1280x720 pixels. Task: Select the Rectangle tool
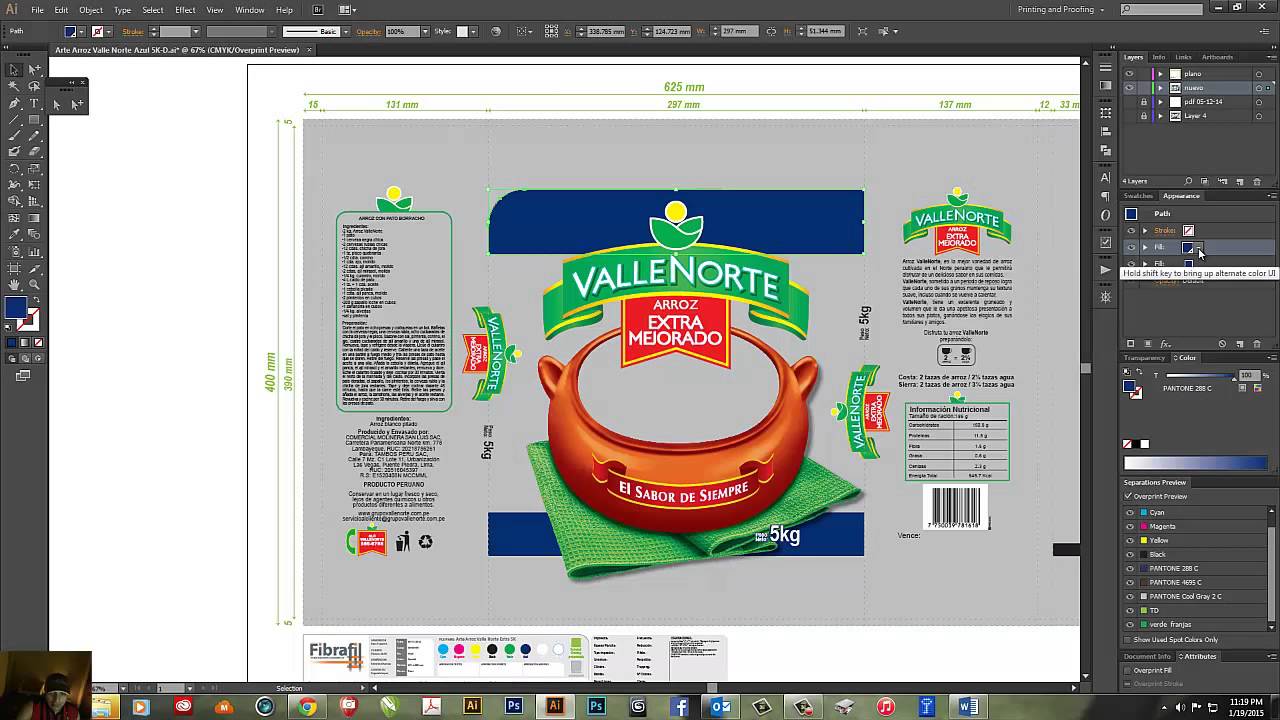tap(34, 119)
